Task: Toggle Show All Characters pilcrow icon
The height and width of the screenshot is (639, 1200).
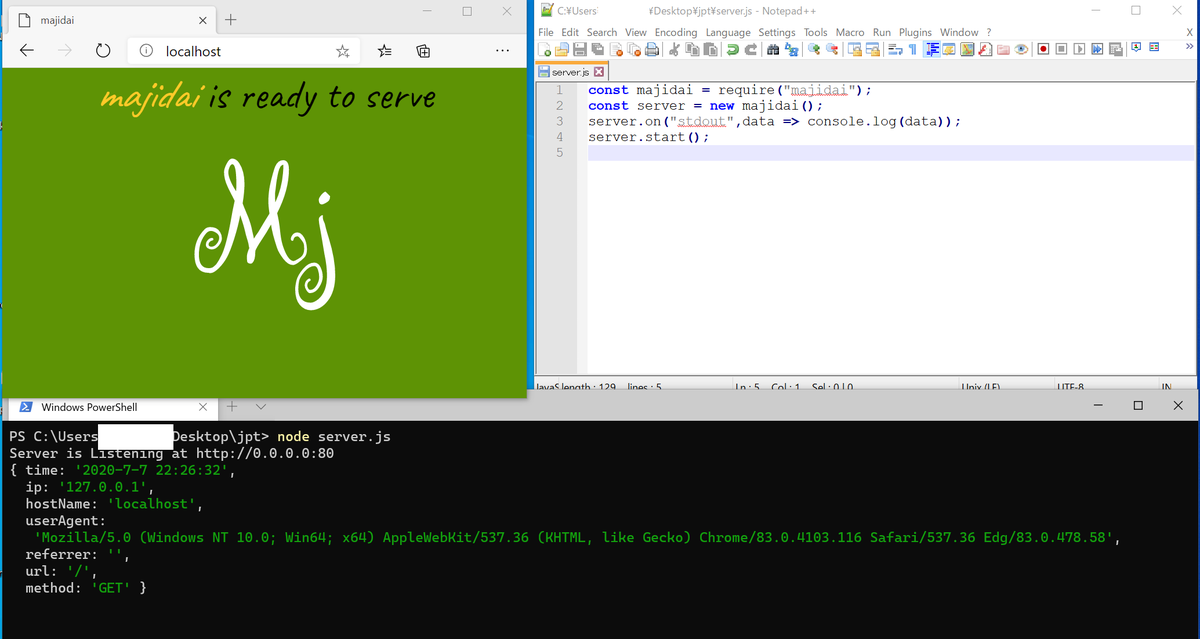Action: [912, 48]
